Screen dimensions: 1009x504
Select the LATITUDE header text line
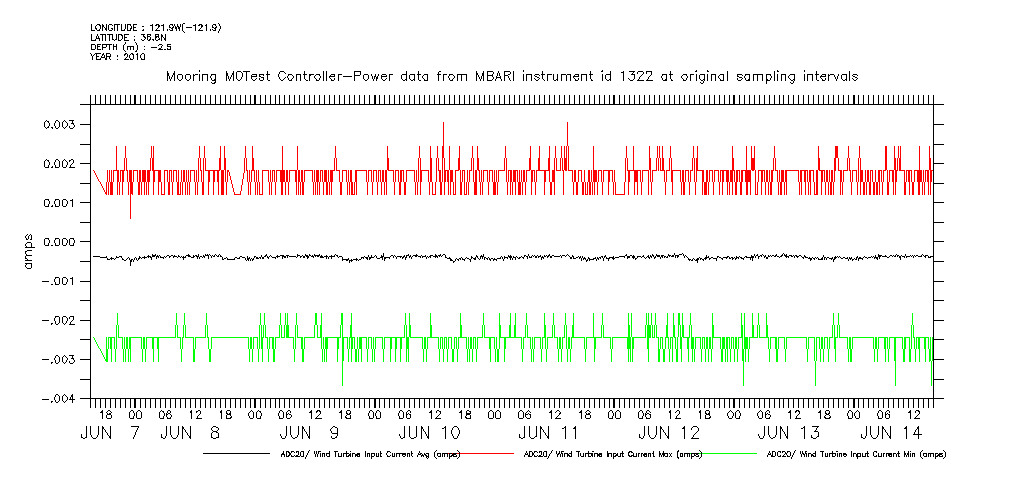click(127, 37)
